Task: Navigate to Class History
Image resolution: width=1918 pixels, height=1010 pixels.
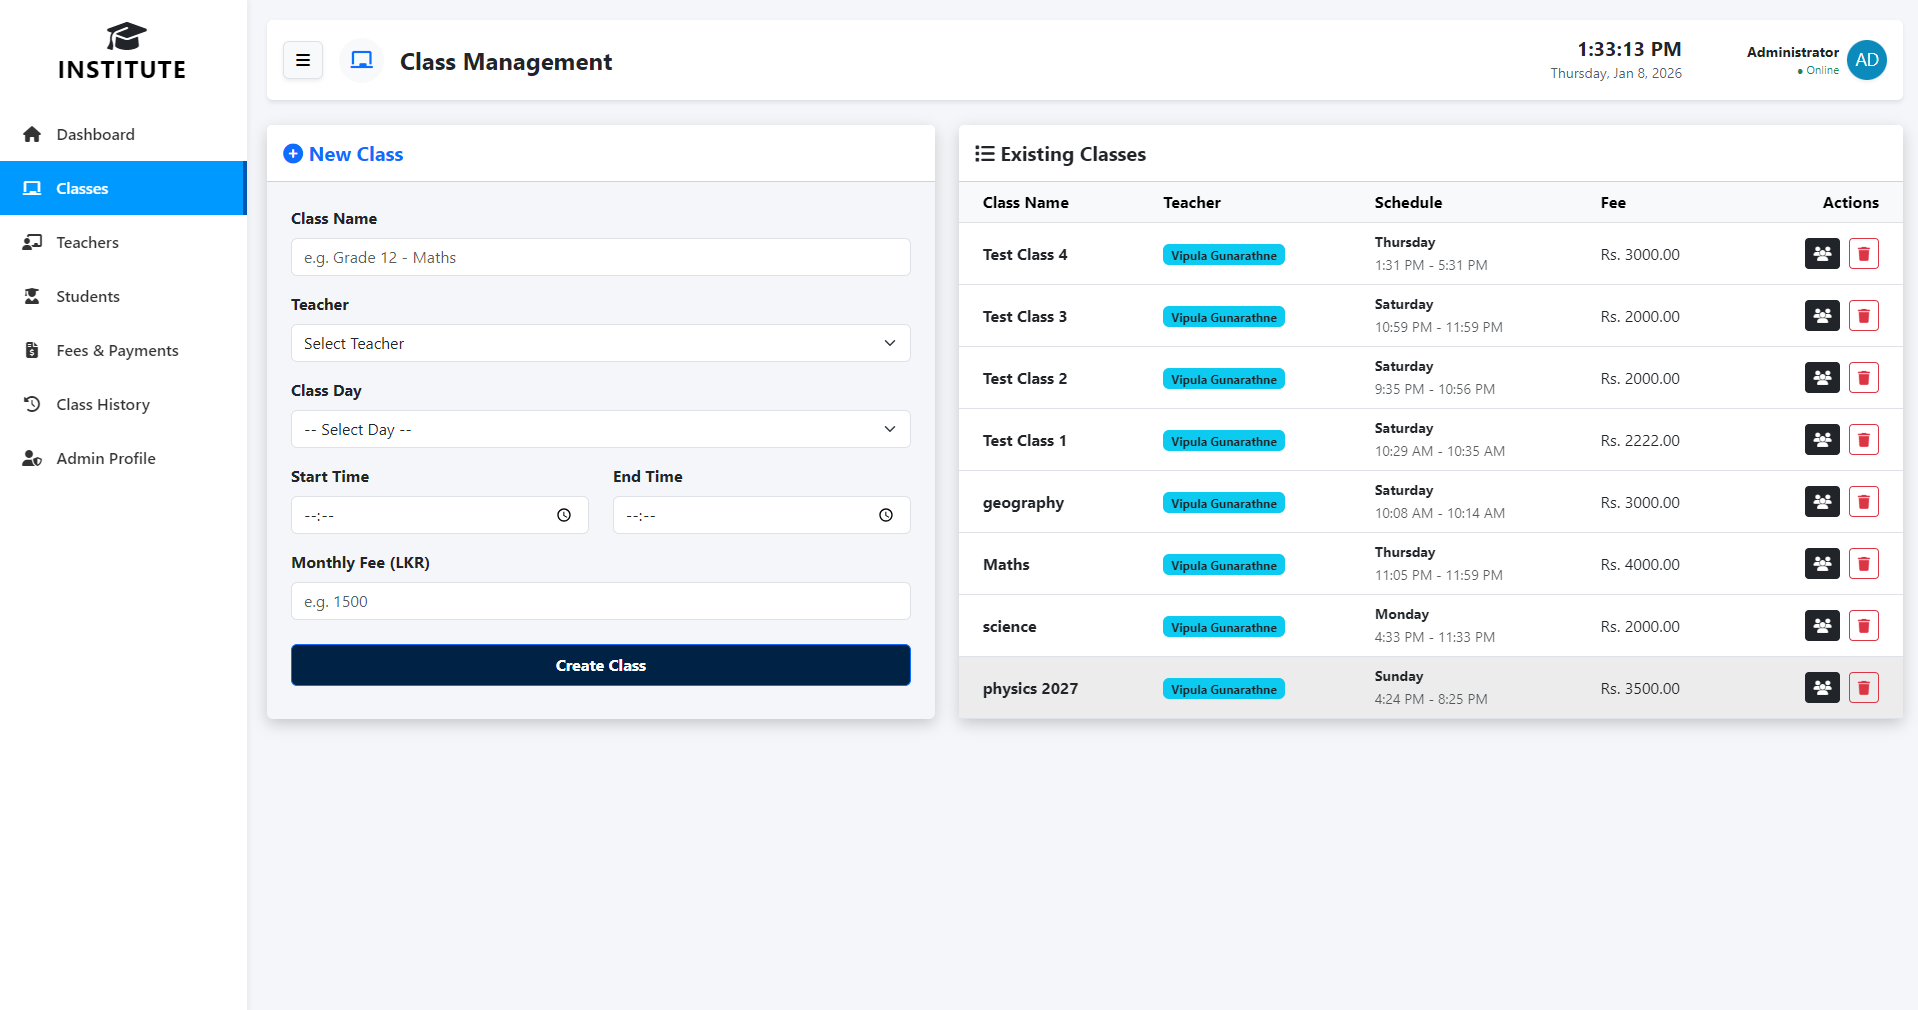Action: [103, 404]
